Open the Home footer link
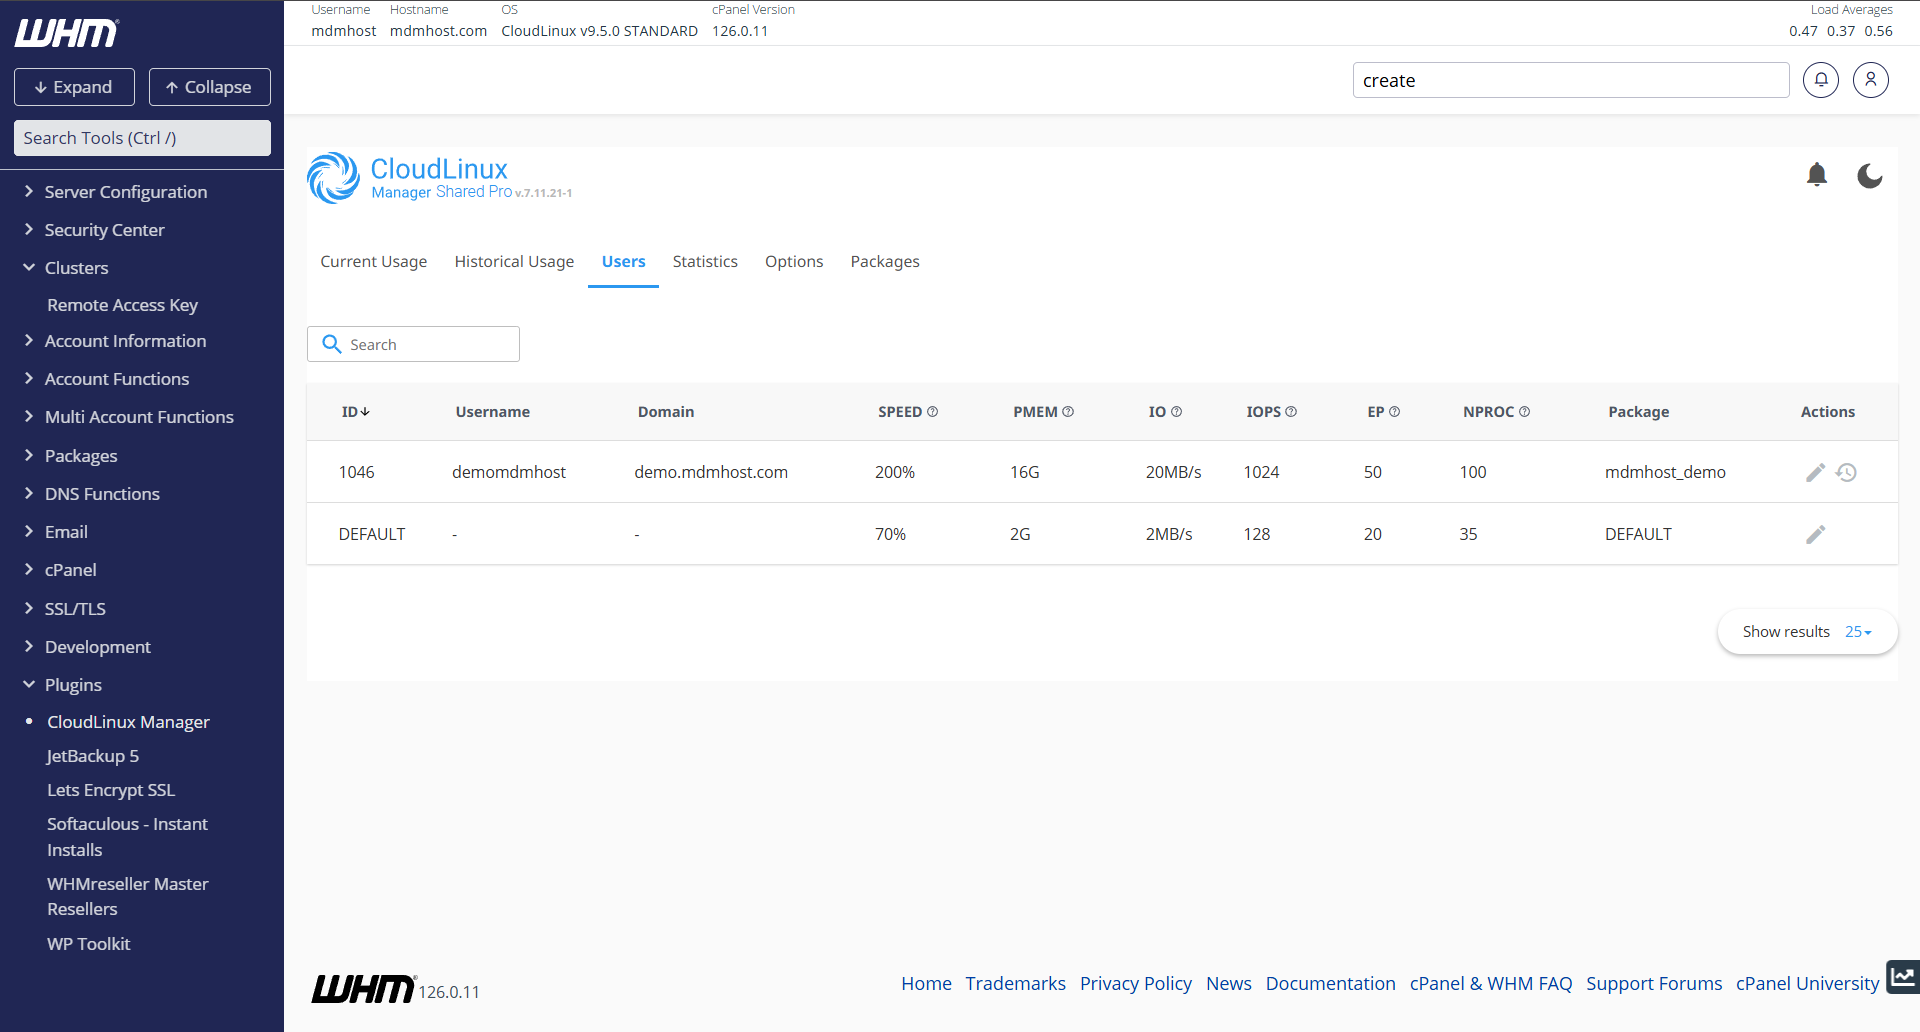1920x1032 pixels. pos(926,983)
